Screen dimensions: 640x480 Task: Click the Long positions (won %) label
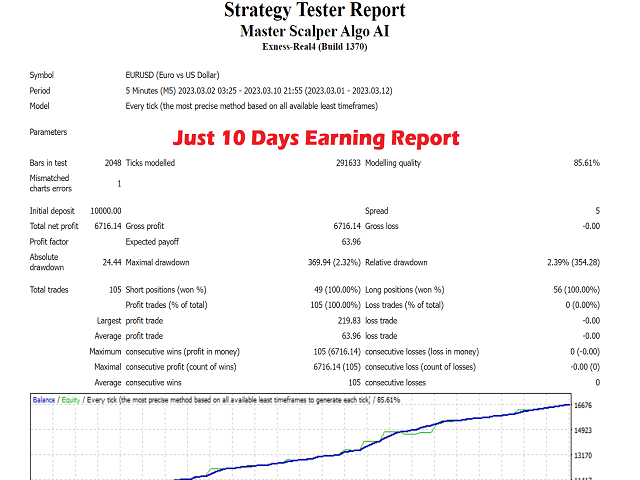pos(404,290)
